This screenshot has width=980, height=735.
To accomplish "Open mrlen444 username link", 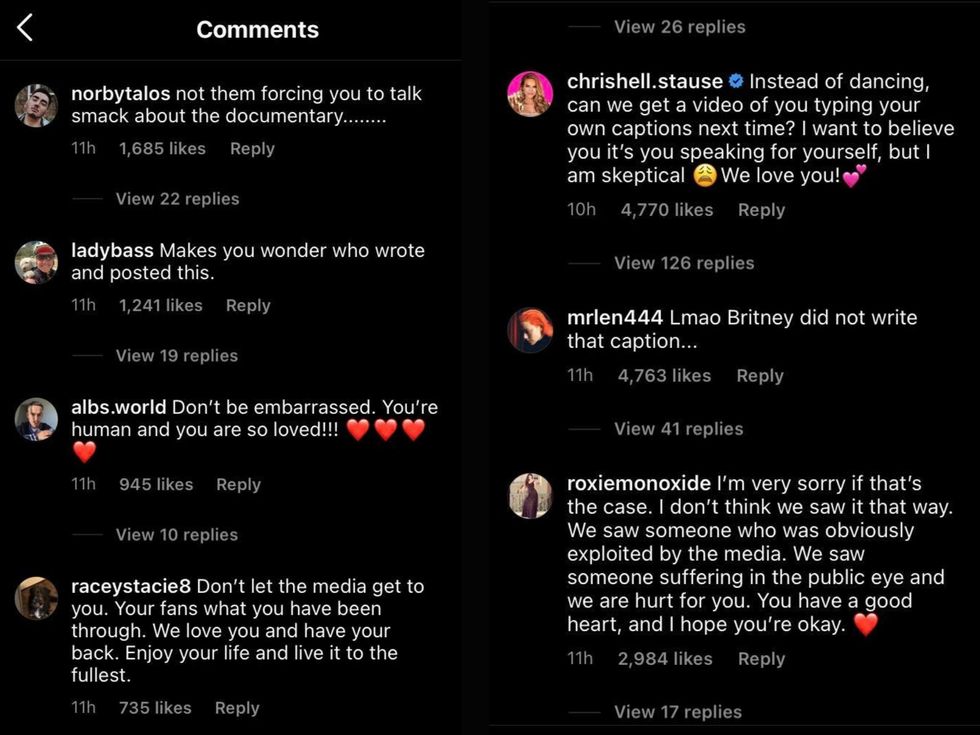I will coord(614,318).
